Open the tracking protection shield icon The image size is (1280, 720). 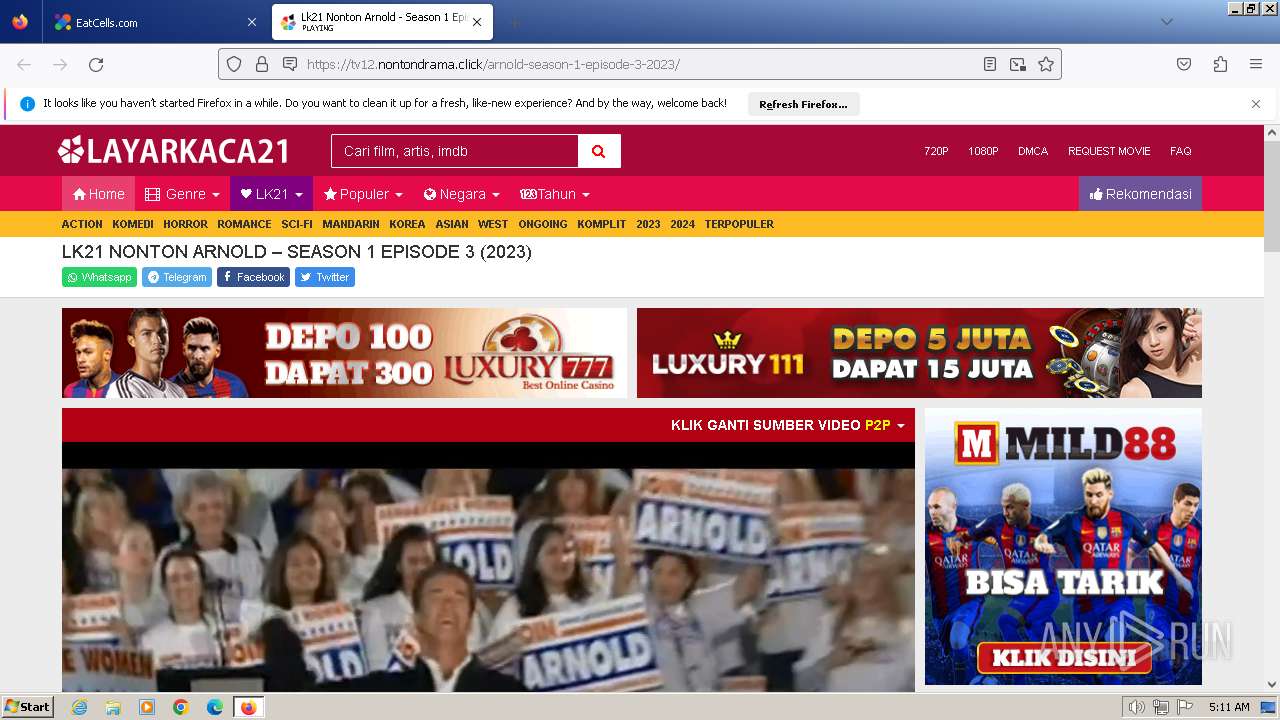pos(234,64)
